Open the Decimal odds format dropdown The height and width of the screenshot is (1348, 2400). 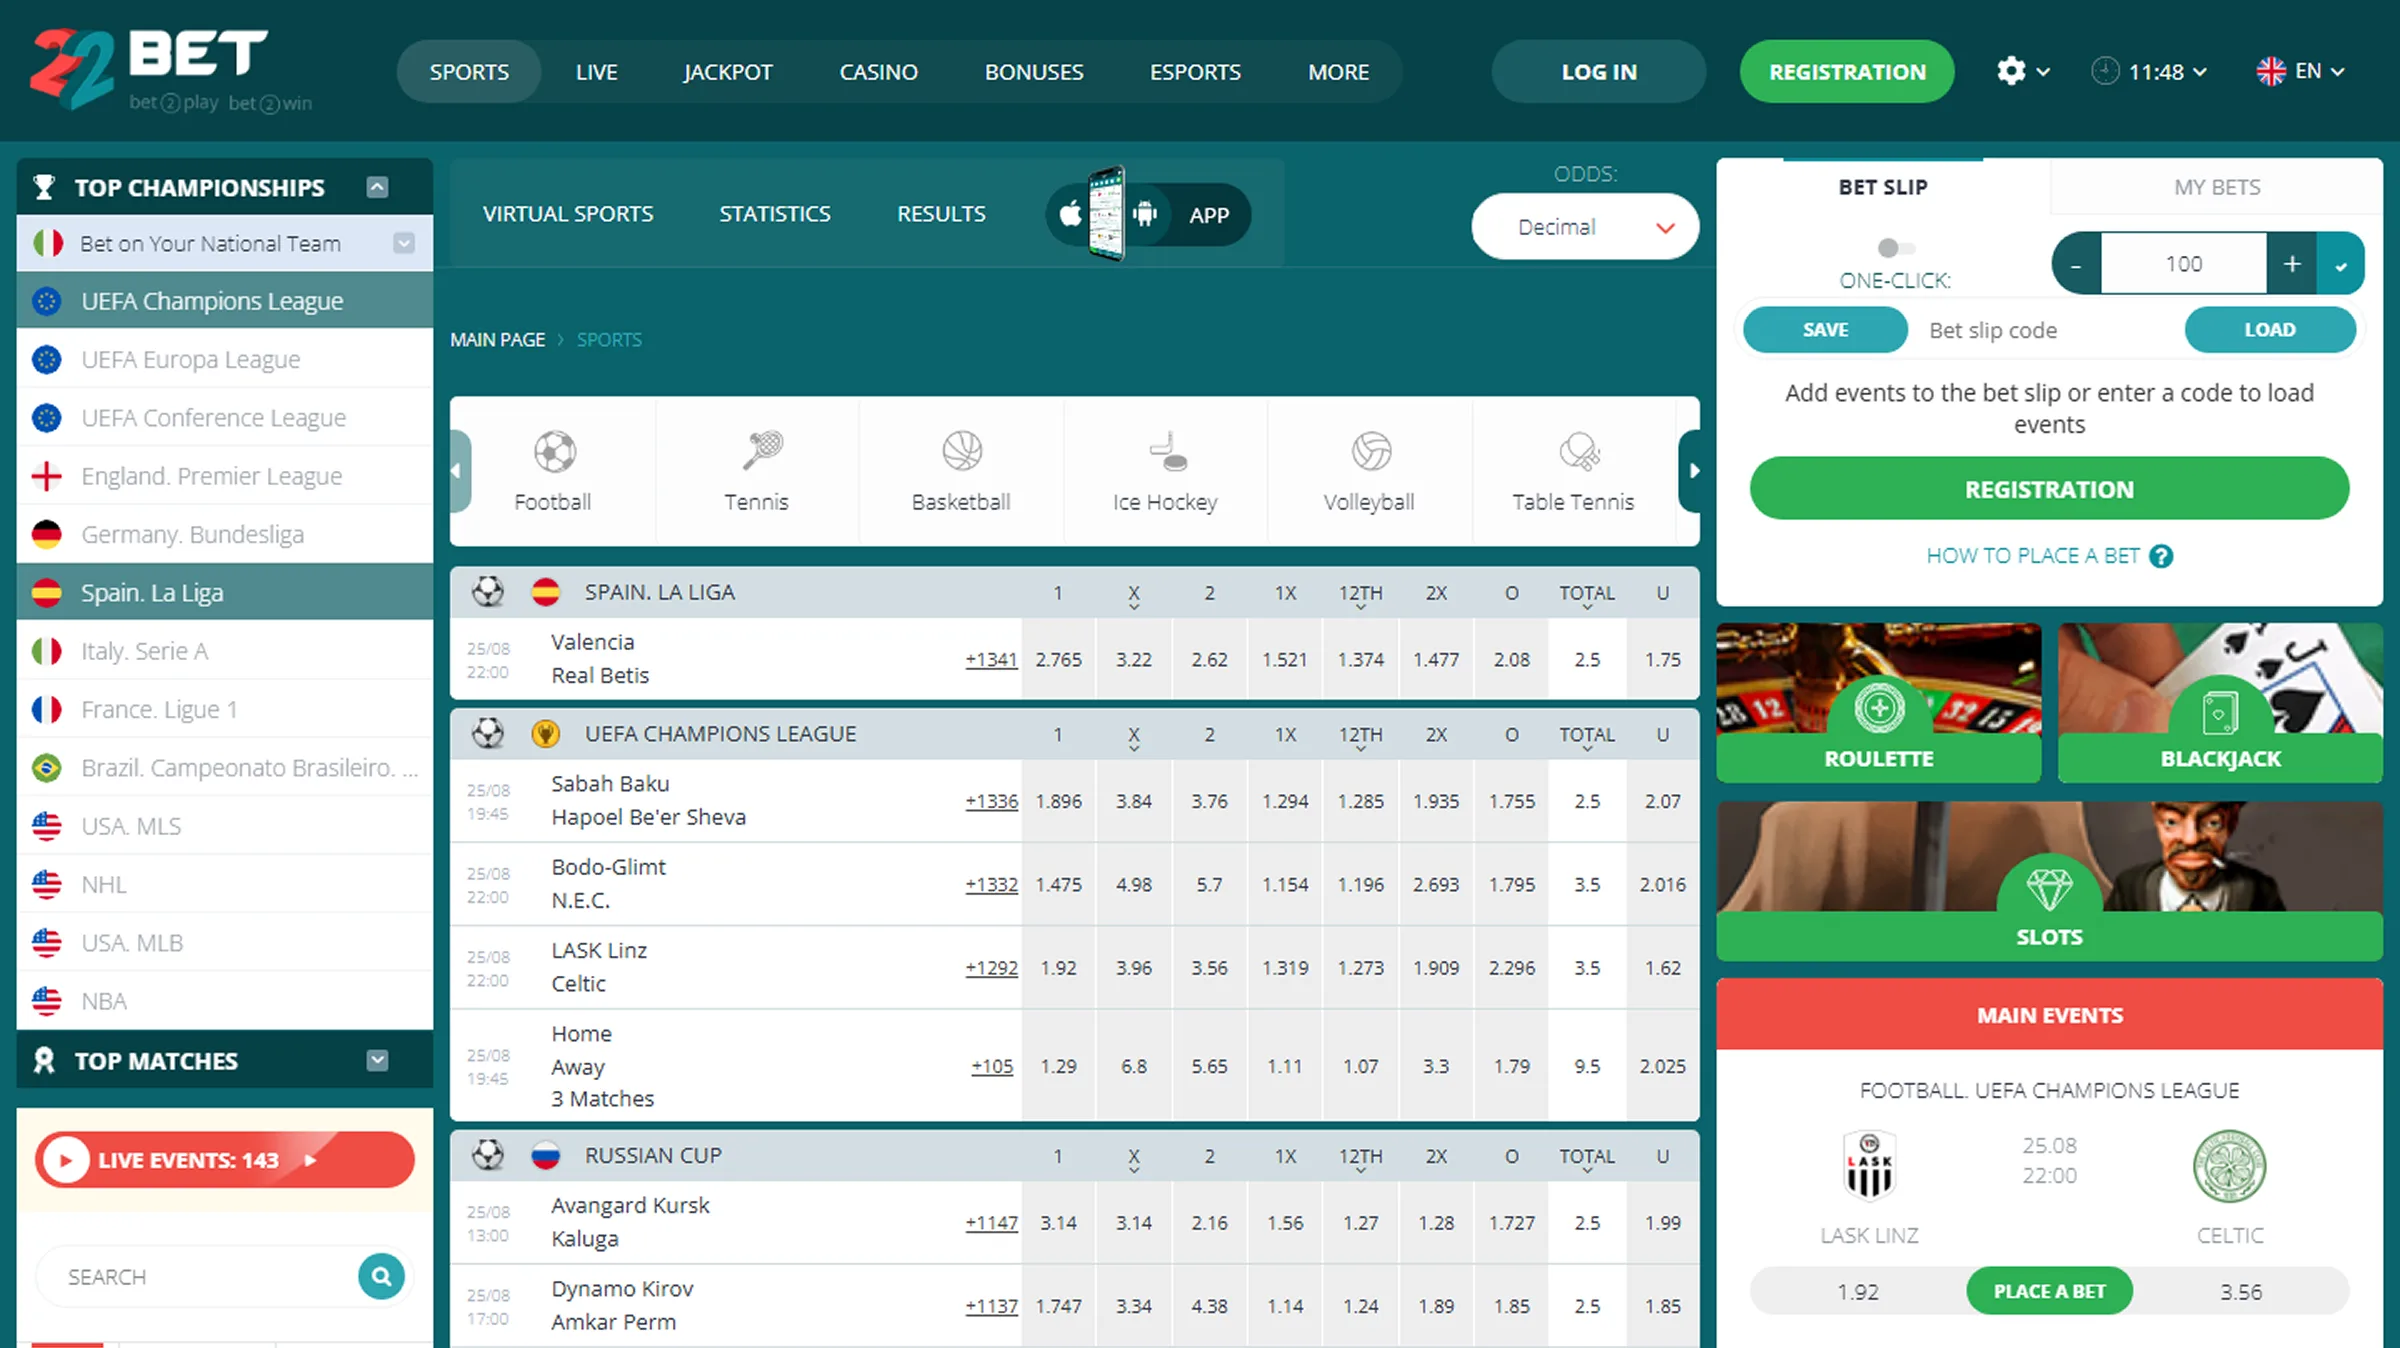tap(1585, 227)
